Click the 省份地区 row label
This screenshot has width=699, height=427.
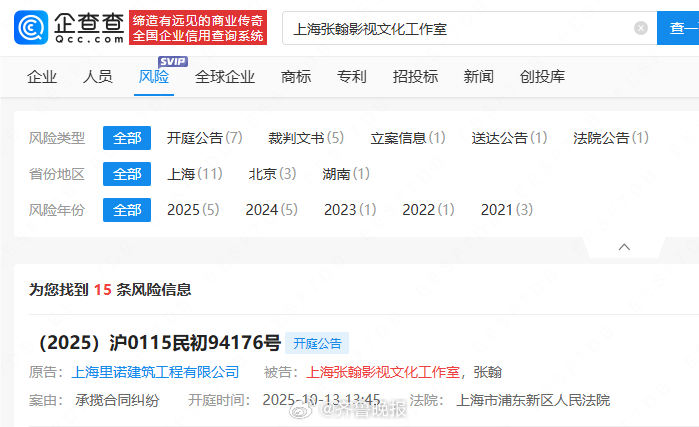(57, 174)
